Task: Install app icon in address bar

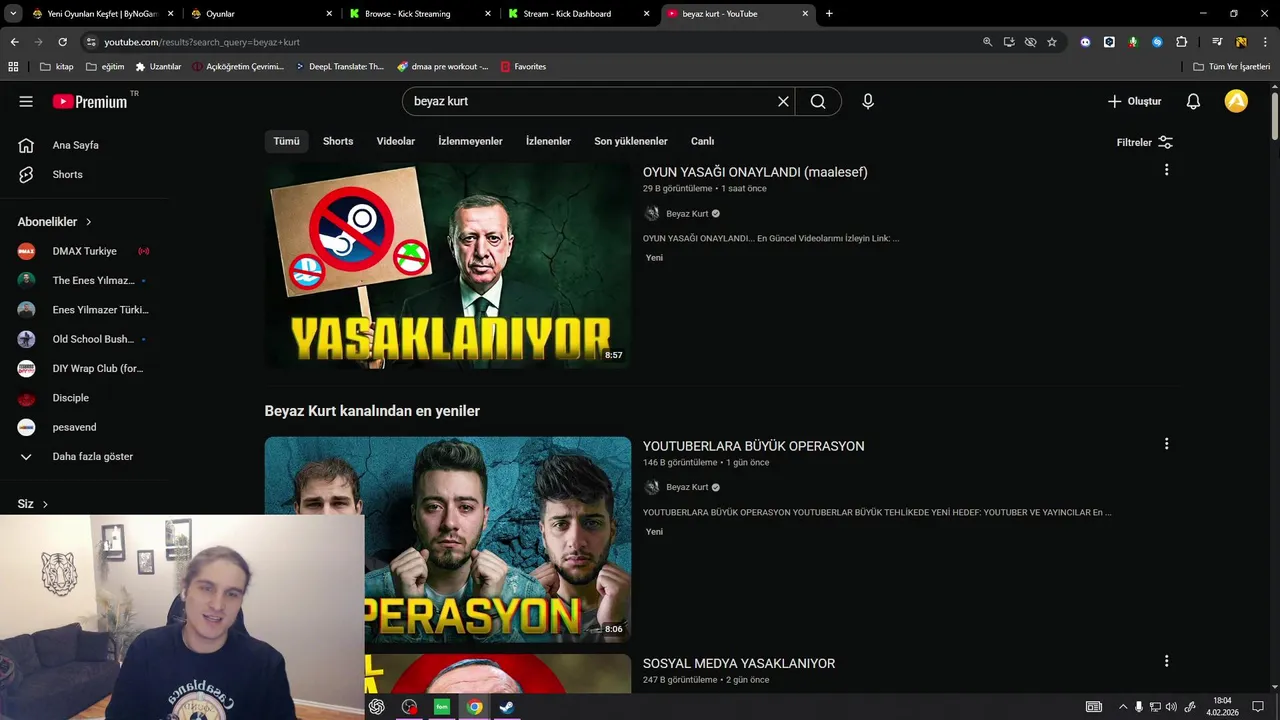Action: pyautogui.click(x=1009, y=42)
